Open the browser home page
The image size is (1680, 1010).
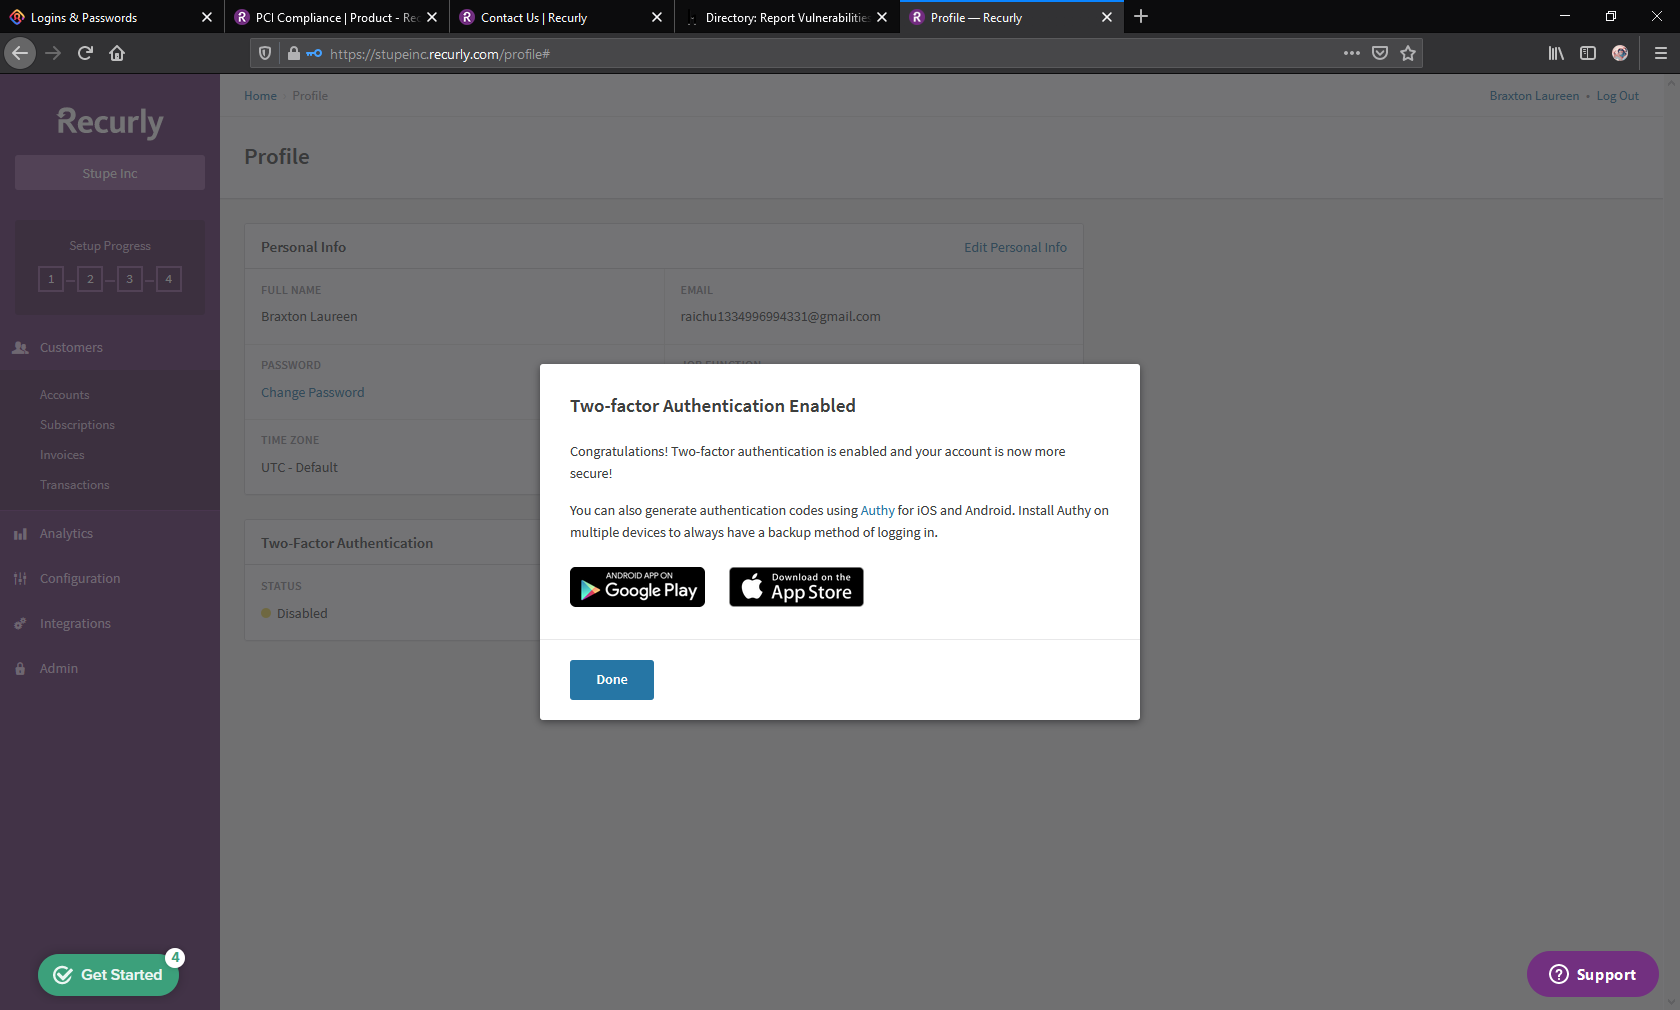[117, 53]
